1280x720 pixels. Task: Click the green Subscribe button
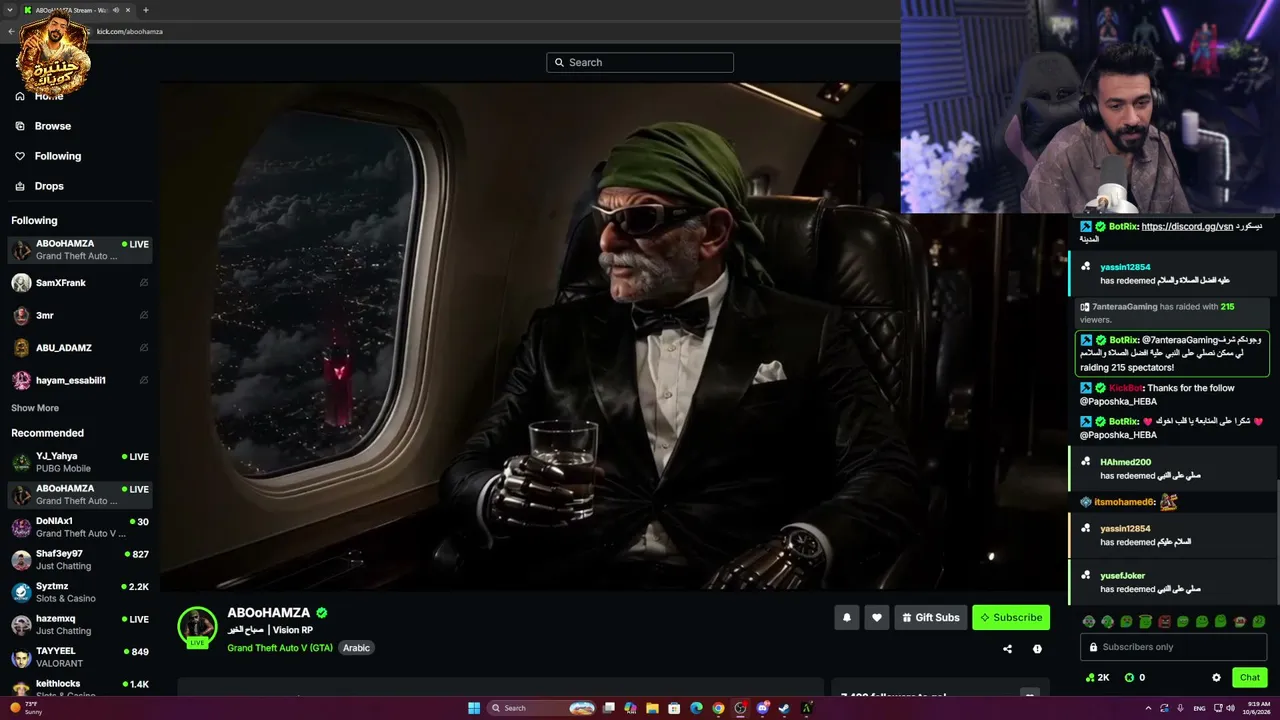pos(1011,617)
